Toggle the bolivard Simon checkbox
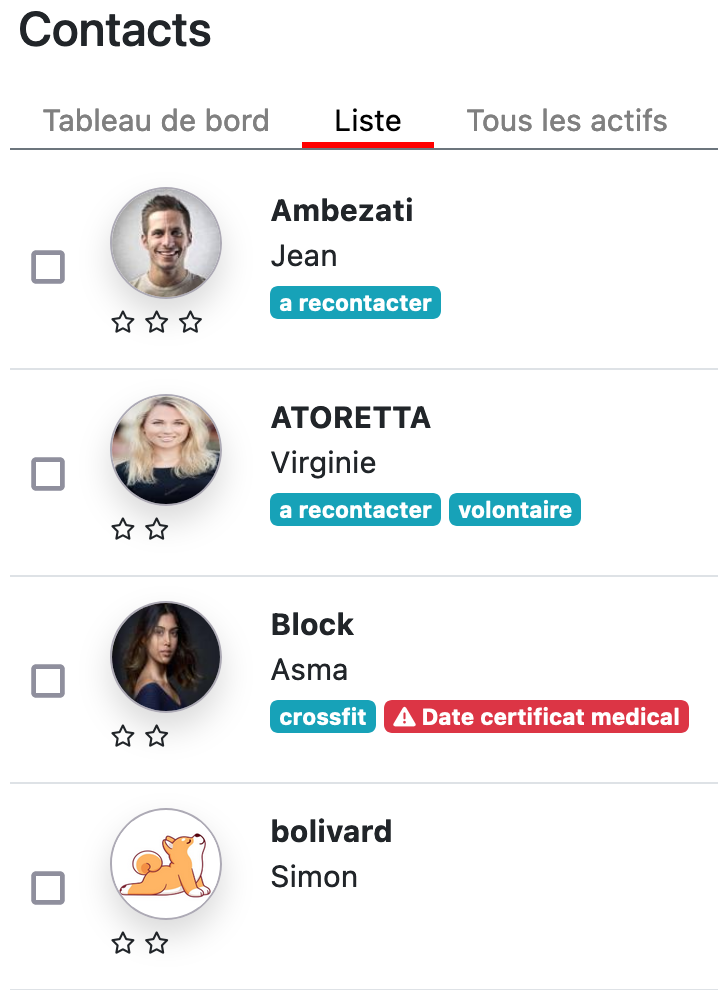This screenshot has width=718, height=990. [48, 888]
